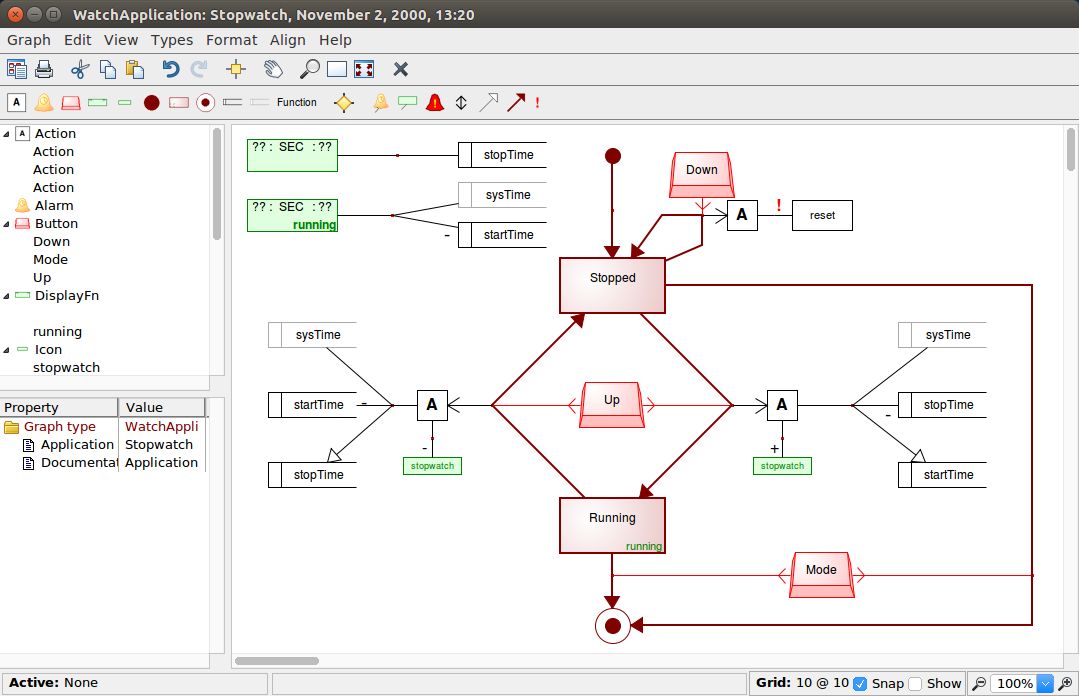Undo the last action with the toolbar arrow
The image size is (1079, 696).
[x=171, y=69]
